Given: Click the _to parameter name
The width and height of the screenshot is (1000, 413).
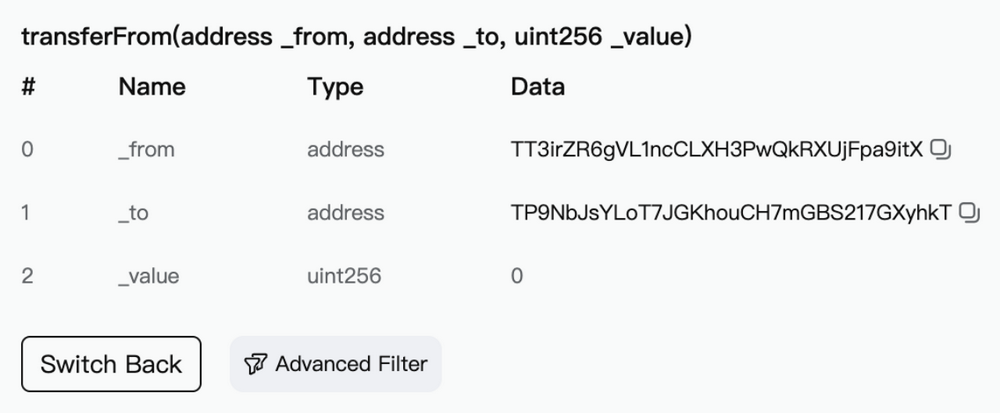Looking at the screenshot, I should tap(133, 213).
